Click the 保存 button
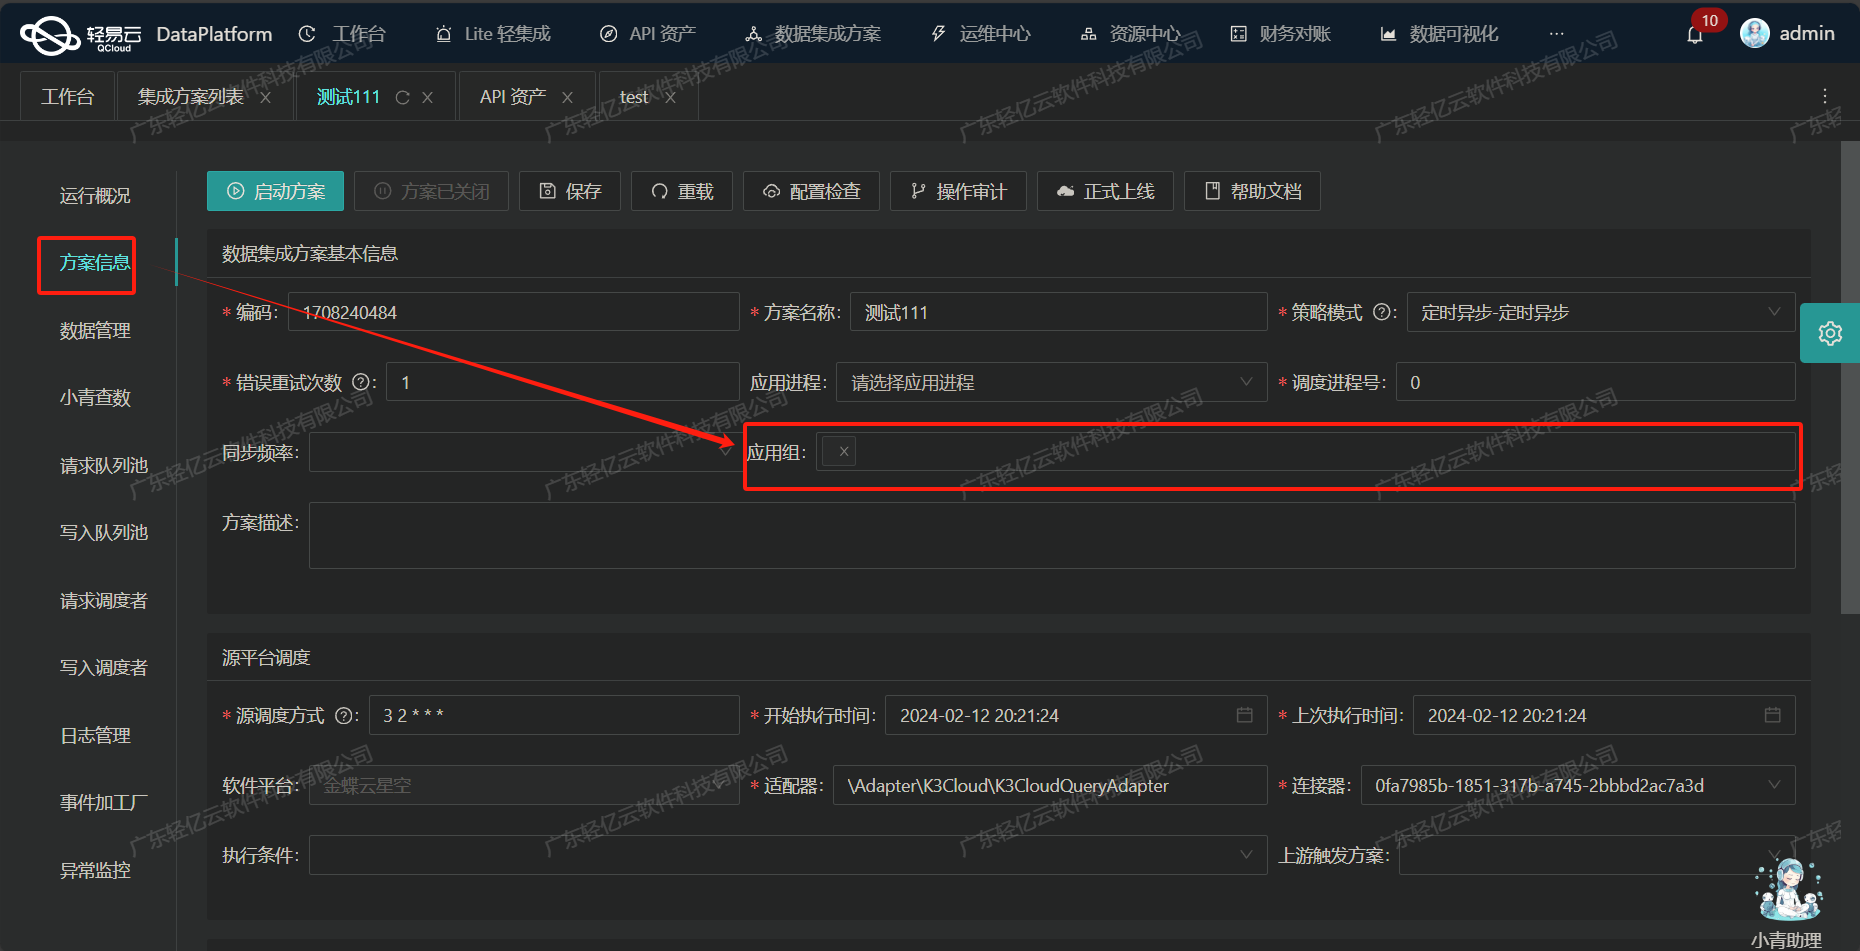The image size is (1860, 951). [x=570, y=191]
